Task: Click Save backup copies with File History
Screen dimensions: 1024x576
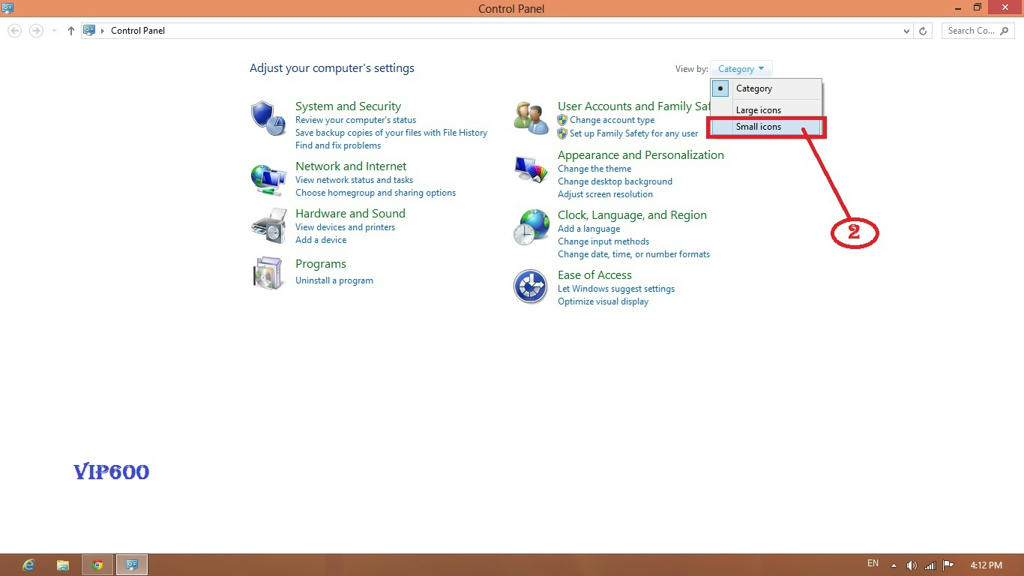Action: pos(391,133)
